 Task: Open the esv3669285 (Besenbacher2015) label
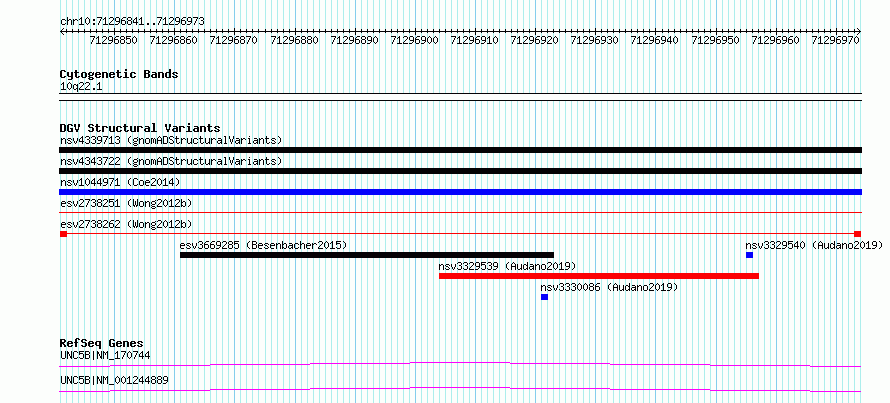click(x=263, y=245)
